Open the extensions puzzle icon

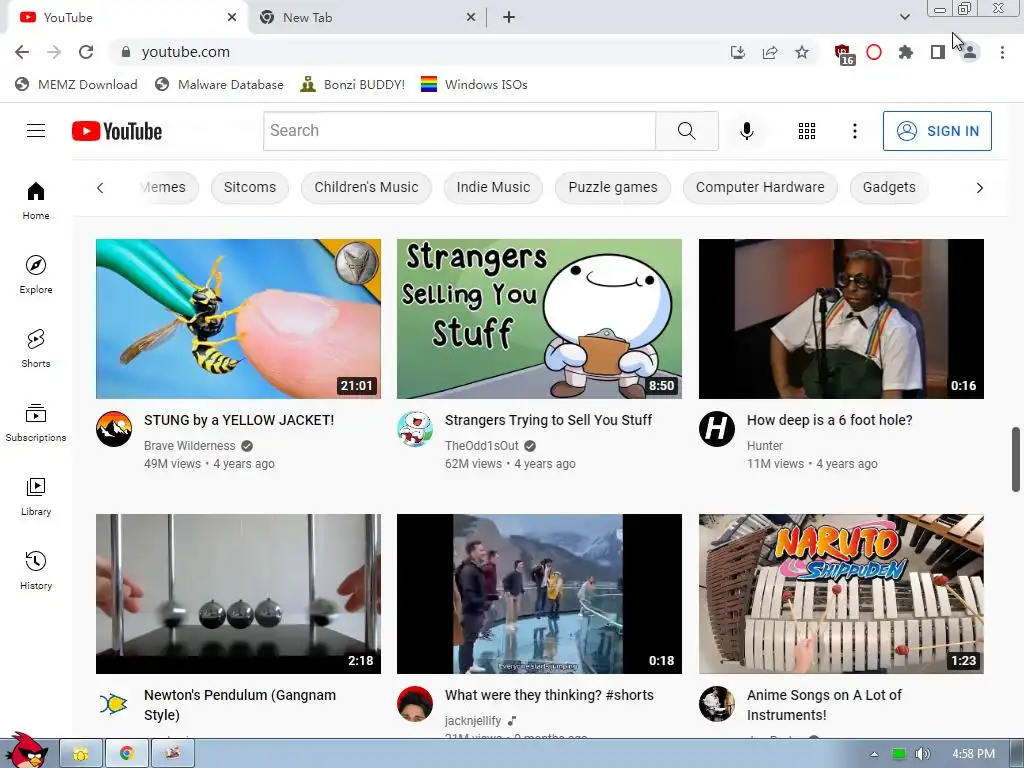tap(906, 52)
